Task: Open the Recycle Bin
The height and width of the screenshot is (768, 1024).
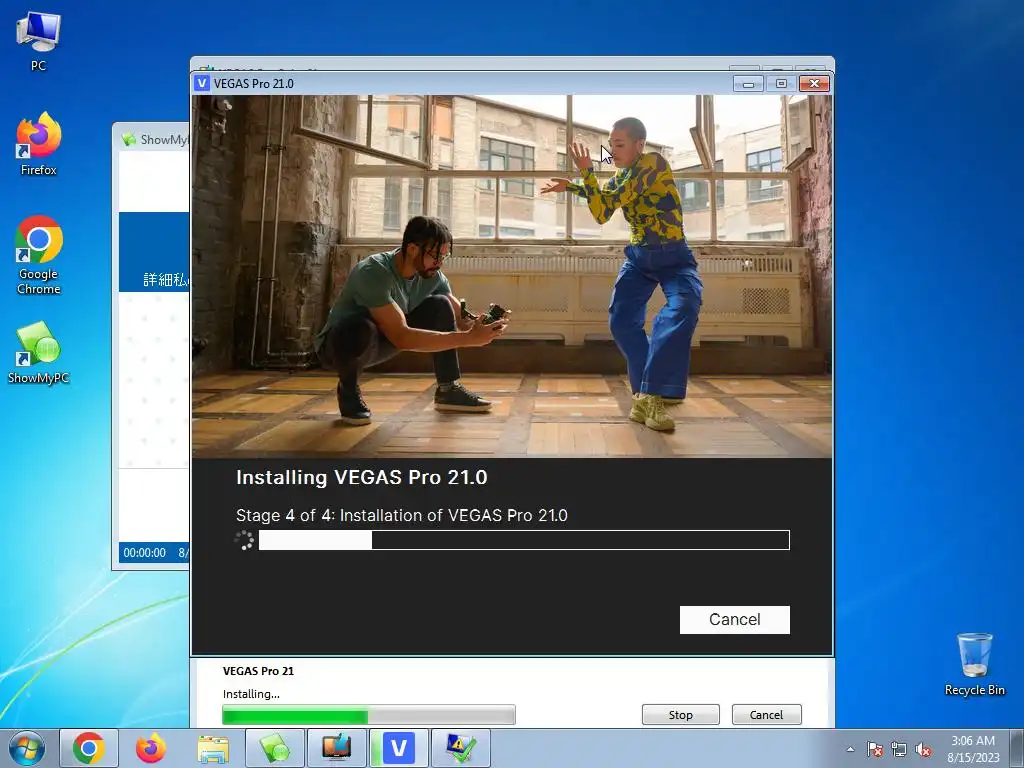Action: [x=974, y=664]
